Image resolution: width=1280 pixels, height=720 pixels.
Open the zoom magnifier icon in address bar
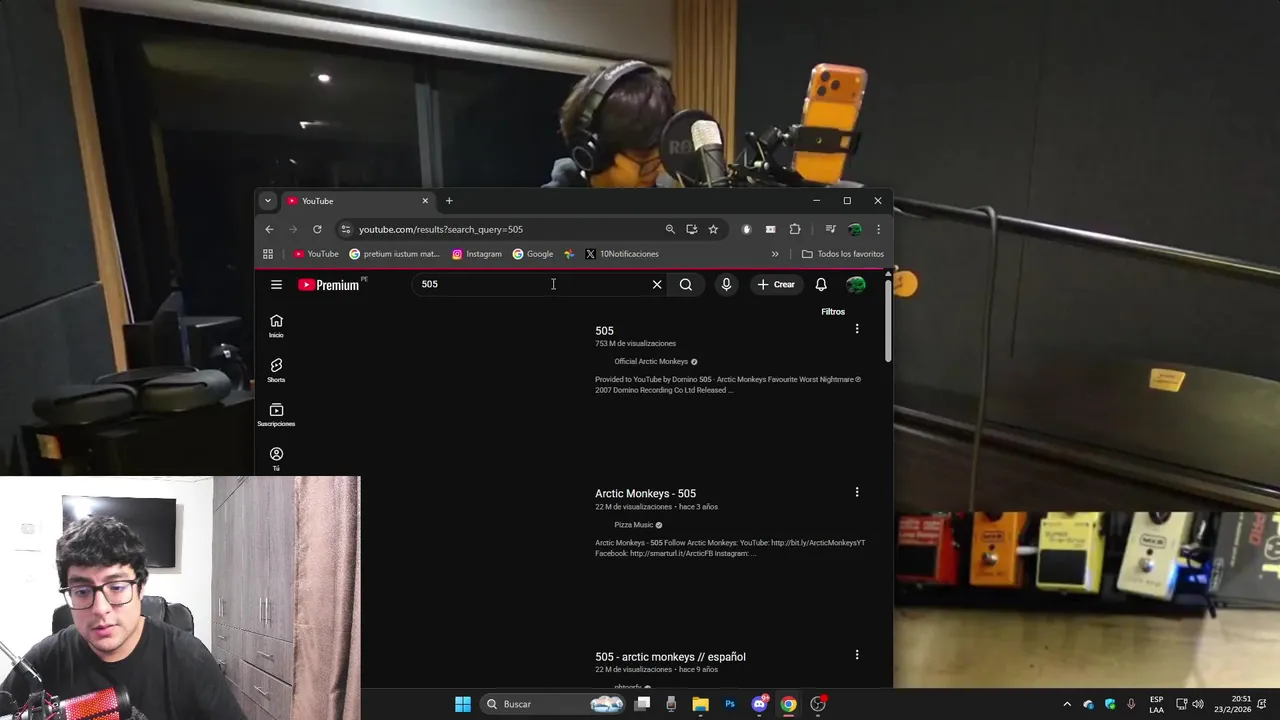click(x=670, y=230)
